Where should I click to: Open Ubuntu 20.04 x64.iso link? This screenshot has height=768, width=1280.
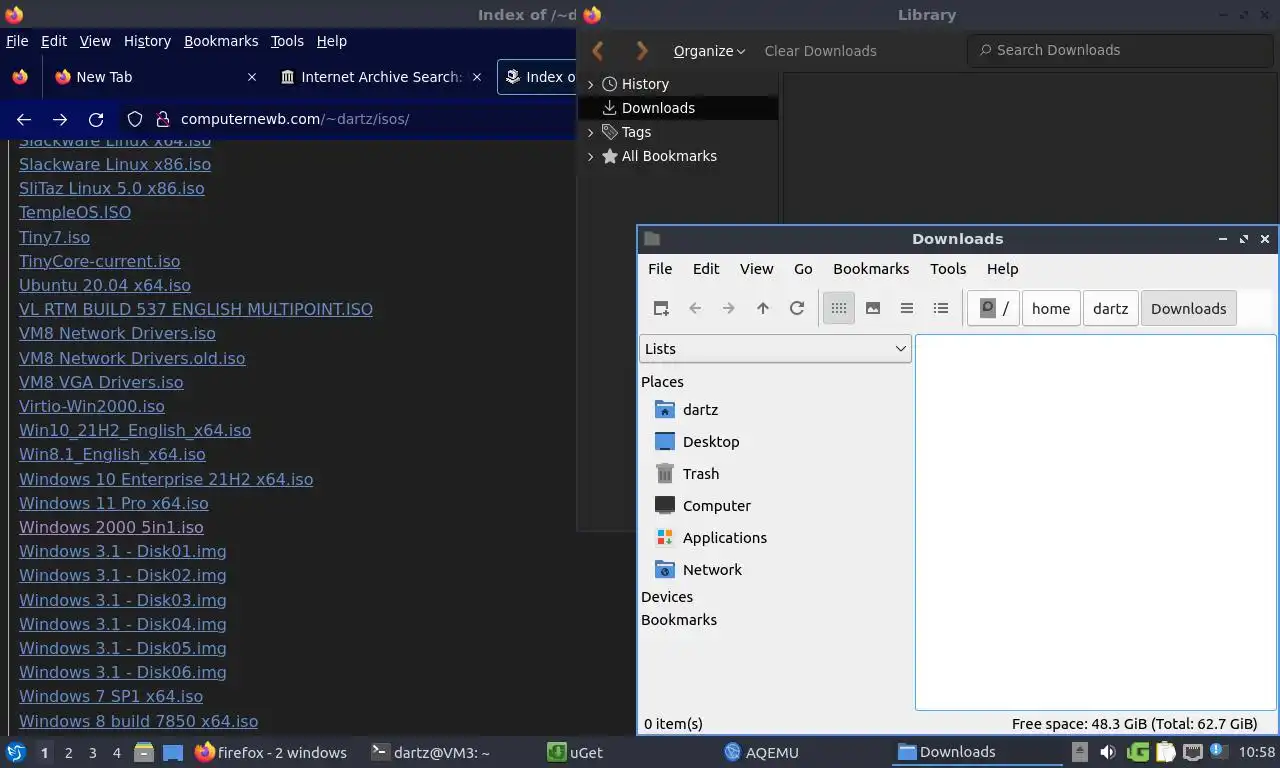pos(105,285)
